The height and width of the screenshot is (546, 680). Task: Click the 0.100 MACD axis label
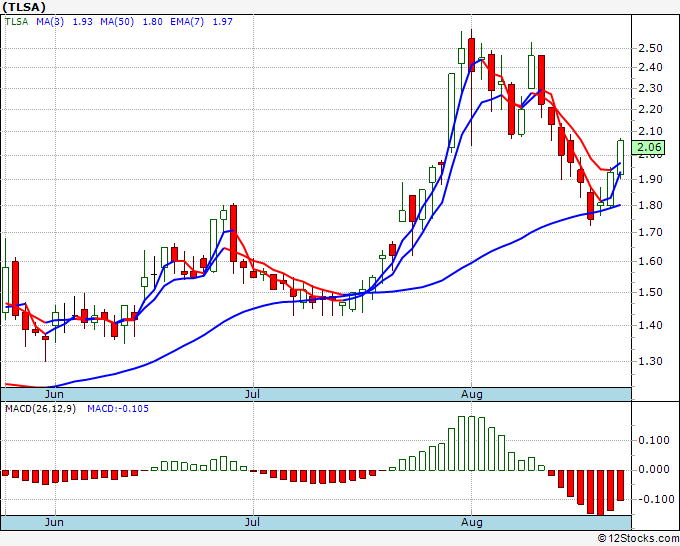(654, 441)
